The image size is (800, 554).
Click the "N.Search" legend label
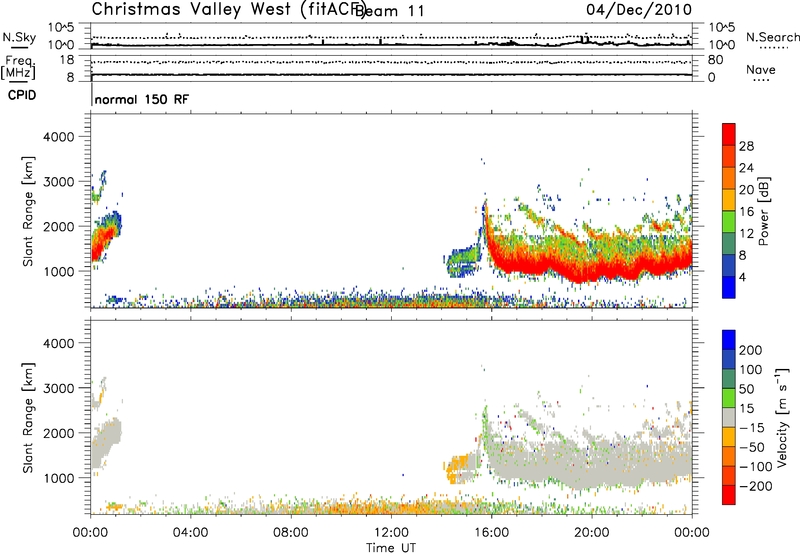tap(772, 37)
